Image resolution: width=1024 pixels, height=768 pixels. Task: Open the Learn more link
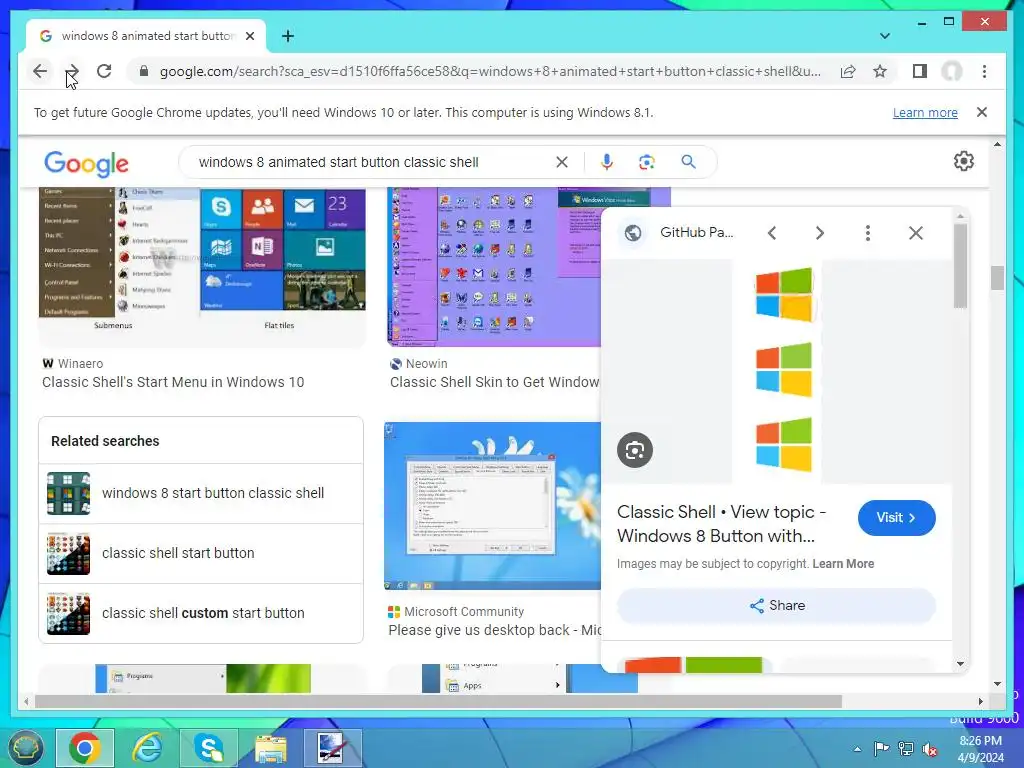point(925,112)
